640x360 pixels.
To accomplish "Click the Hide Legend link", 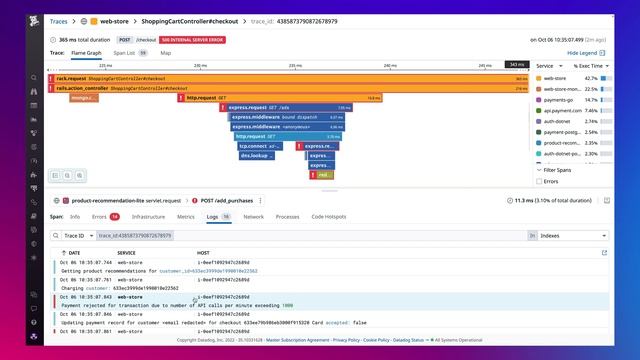I will pos(582,53).
